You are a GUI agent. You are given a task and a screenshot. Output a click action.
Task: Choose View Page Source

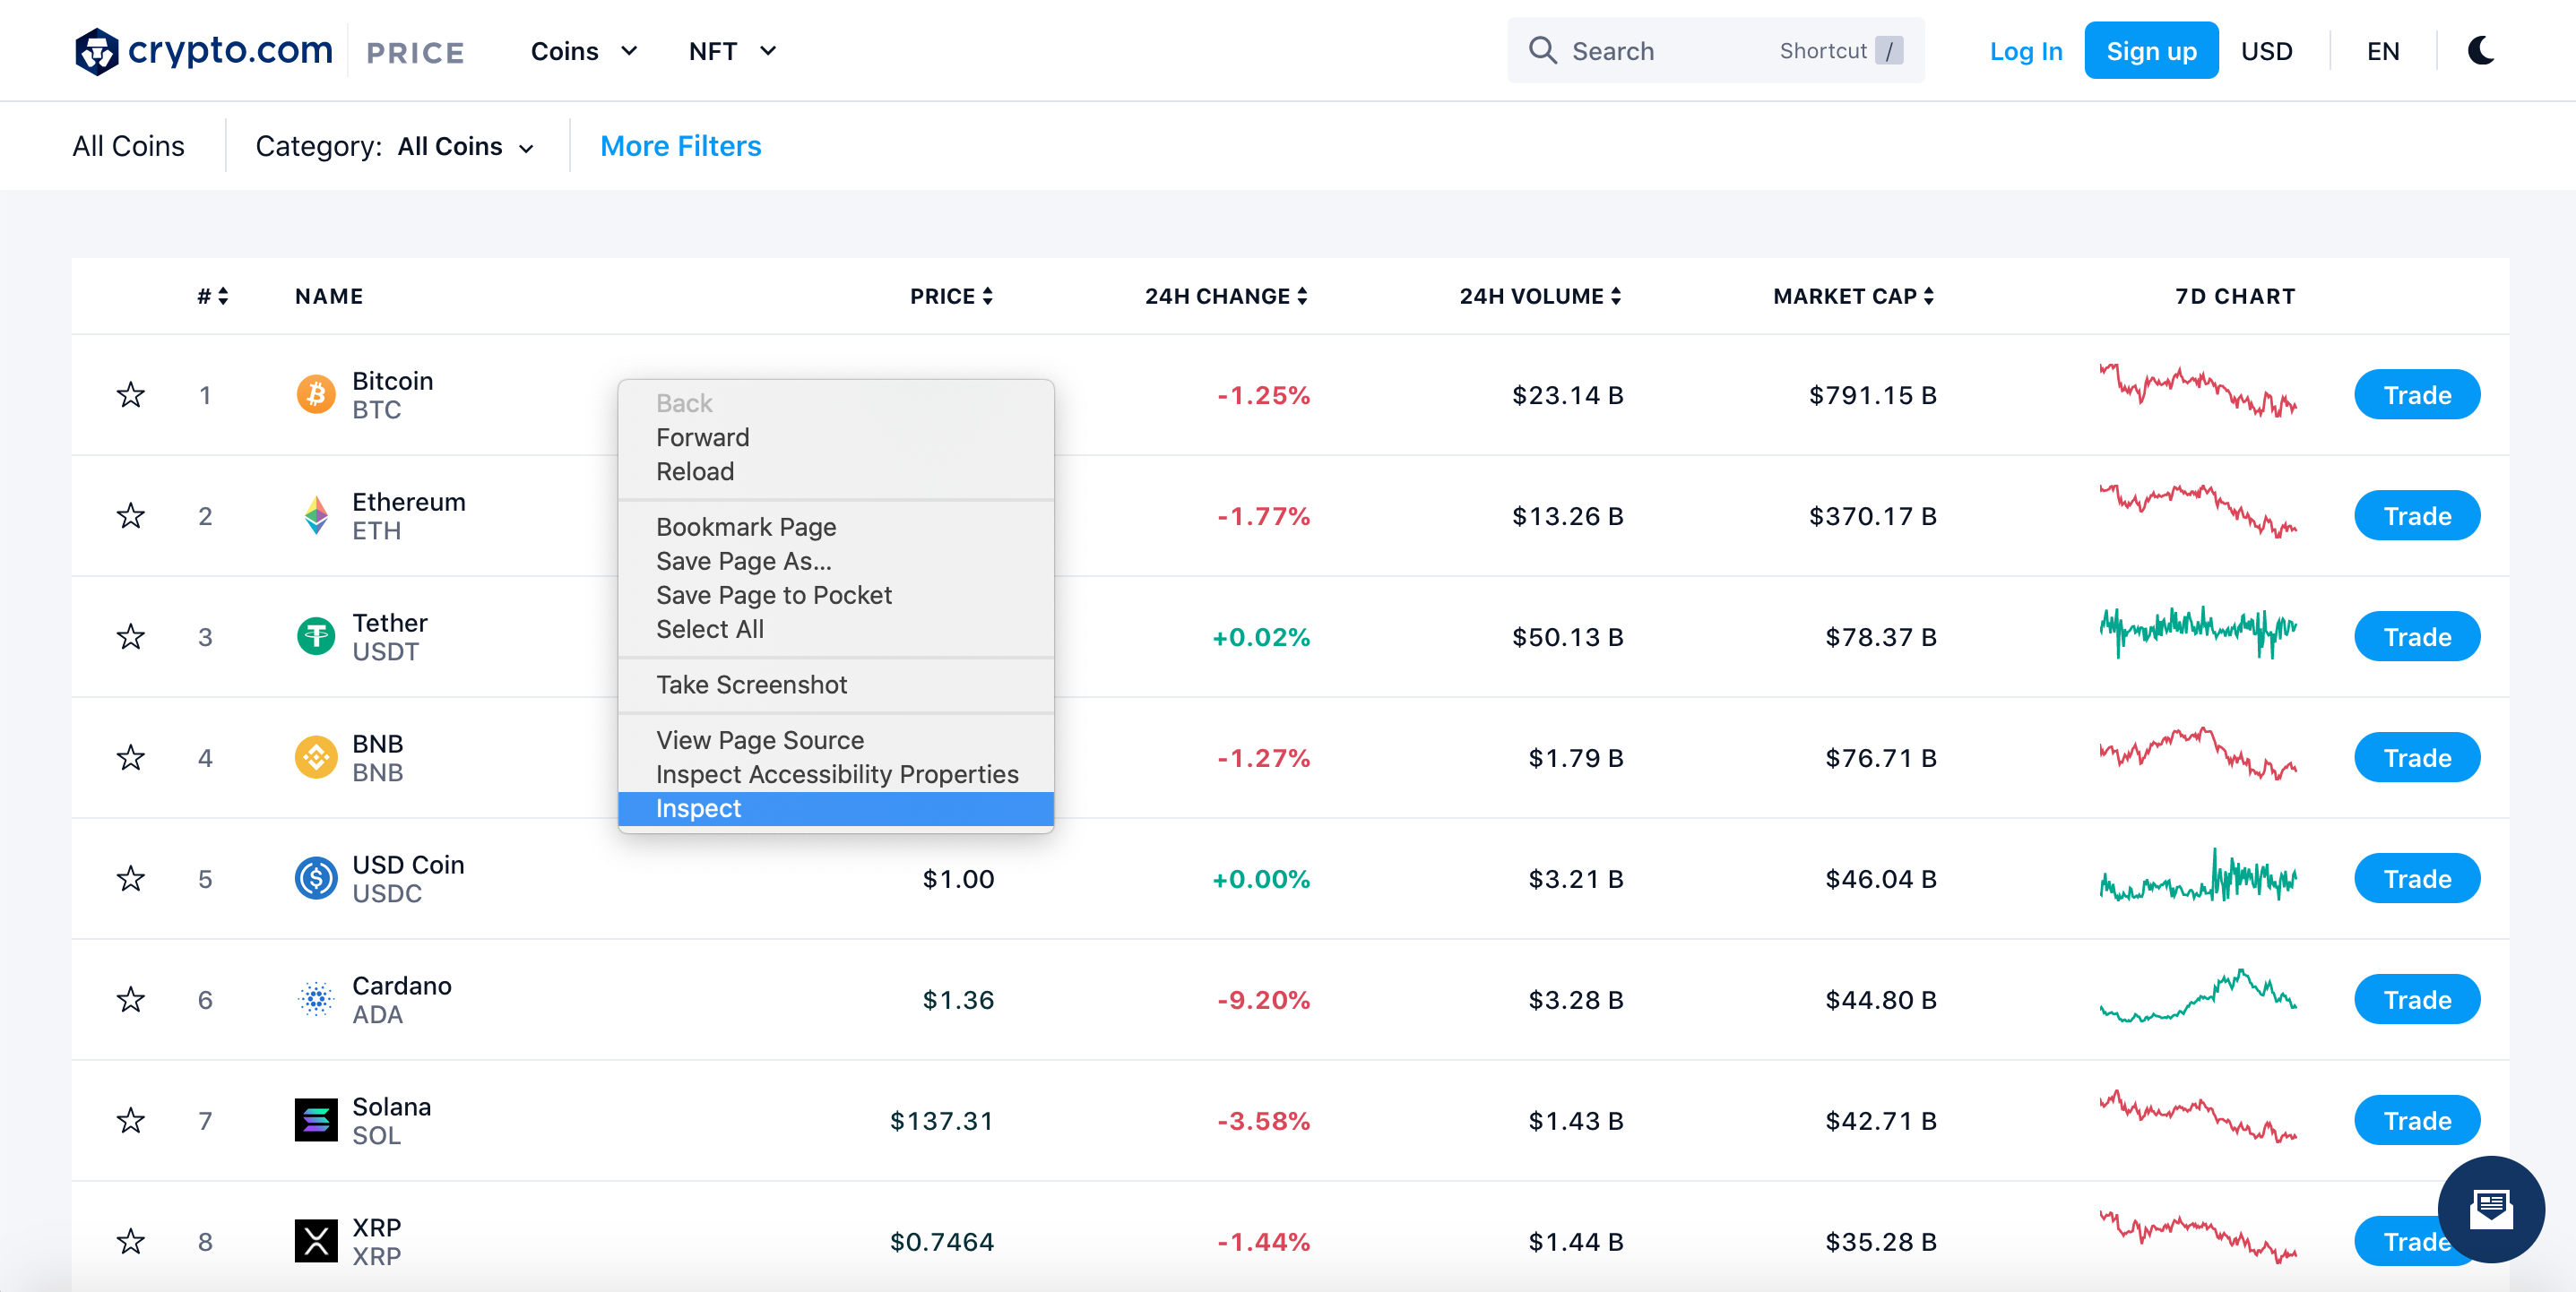[836, 740]
